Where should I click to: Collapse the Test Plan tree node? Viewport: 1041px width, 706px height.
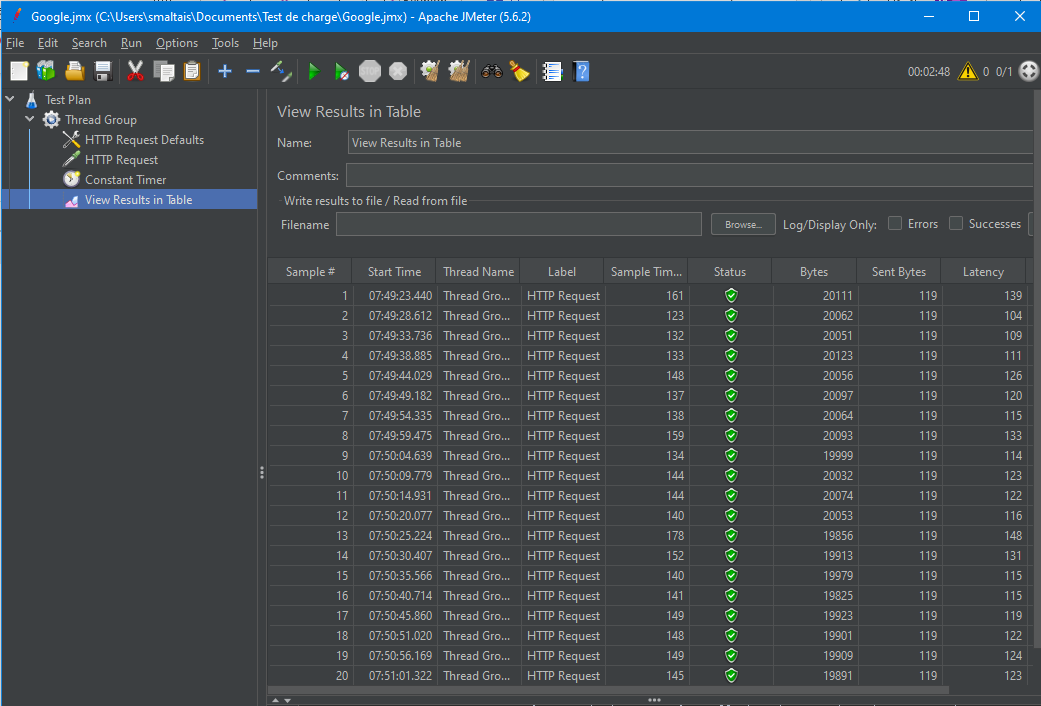(x=10, y=100)
